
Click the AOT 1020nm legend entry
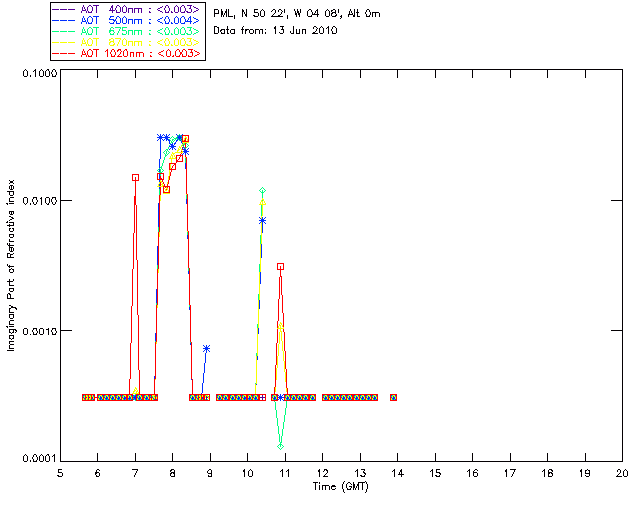pos(126,53)
